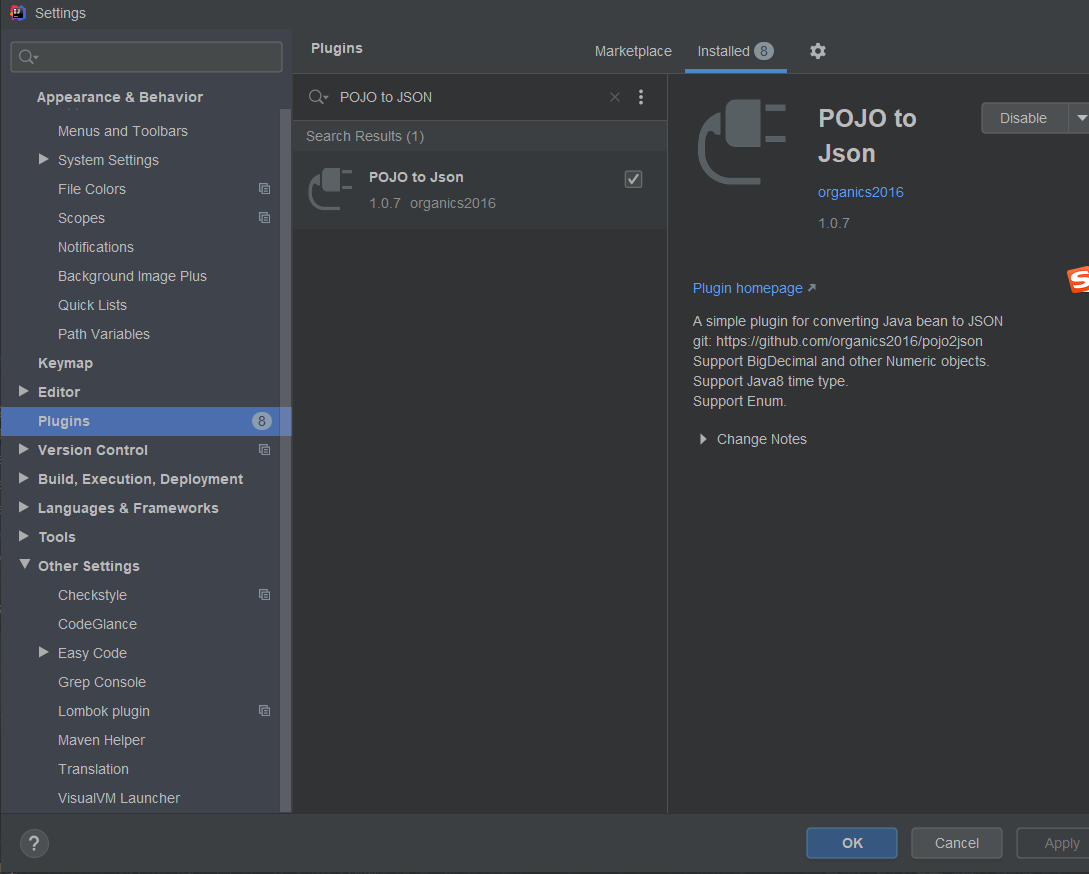Click the settings tree vertical scrollbar

click(285, 460)
